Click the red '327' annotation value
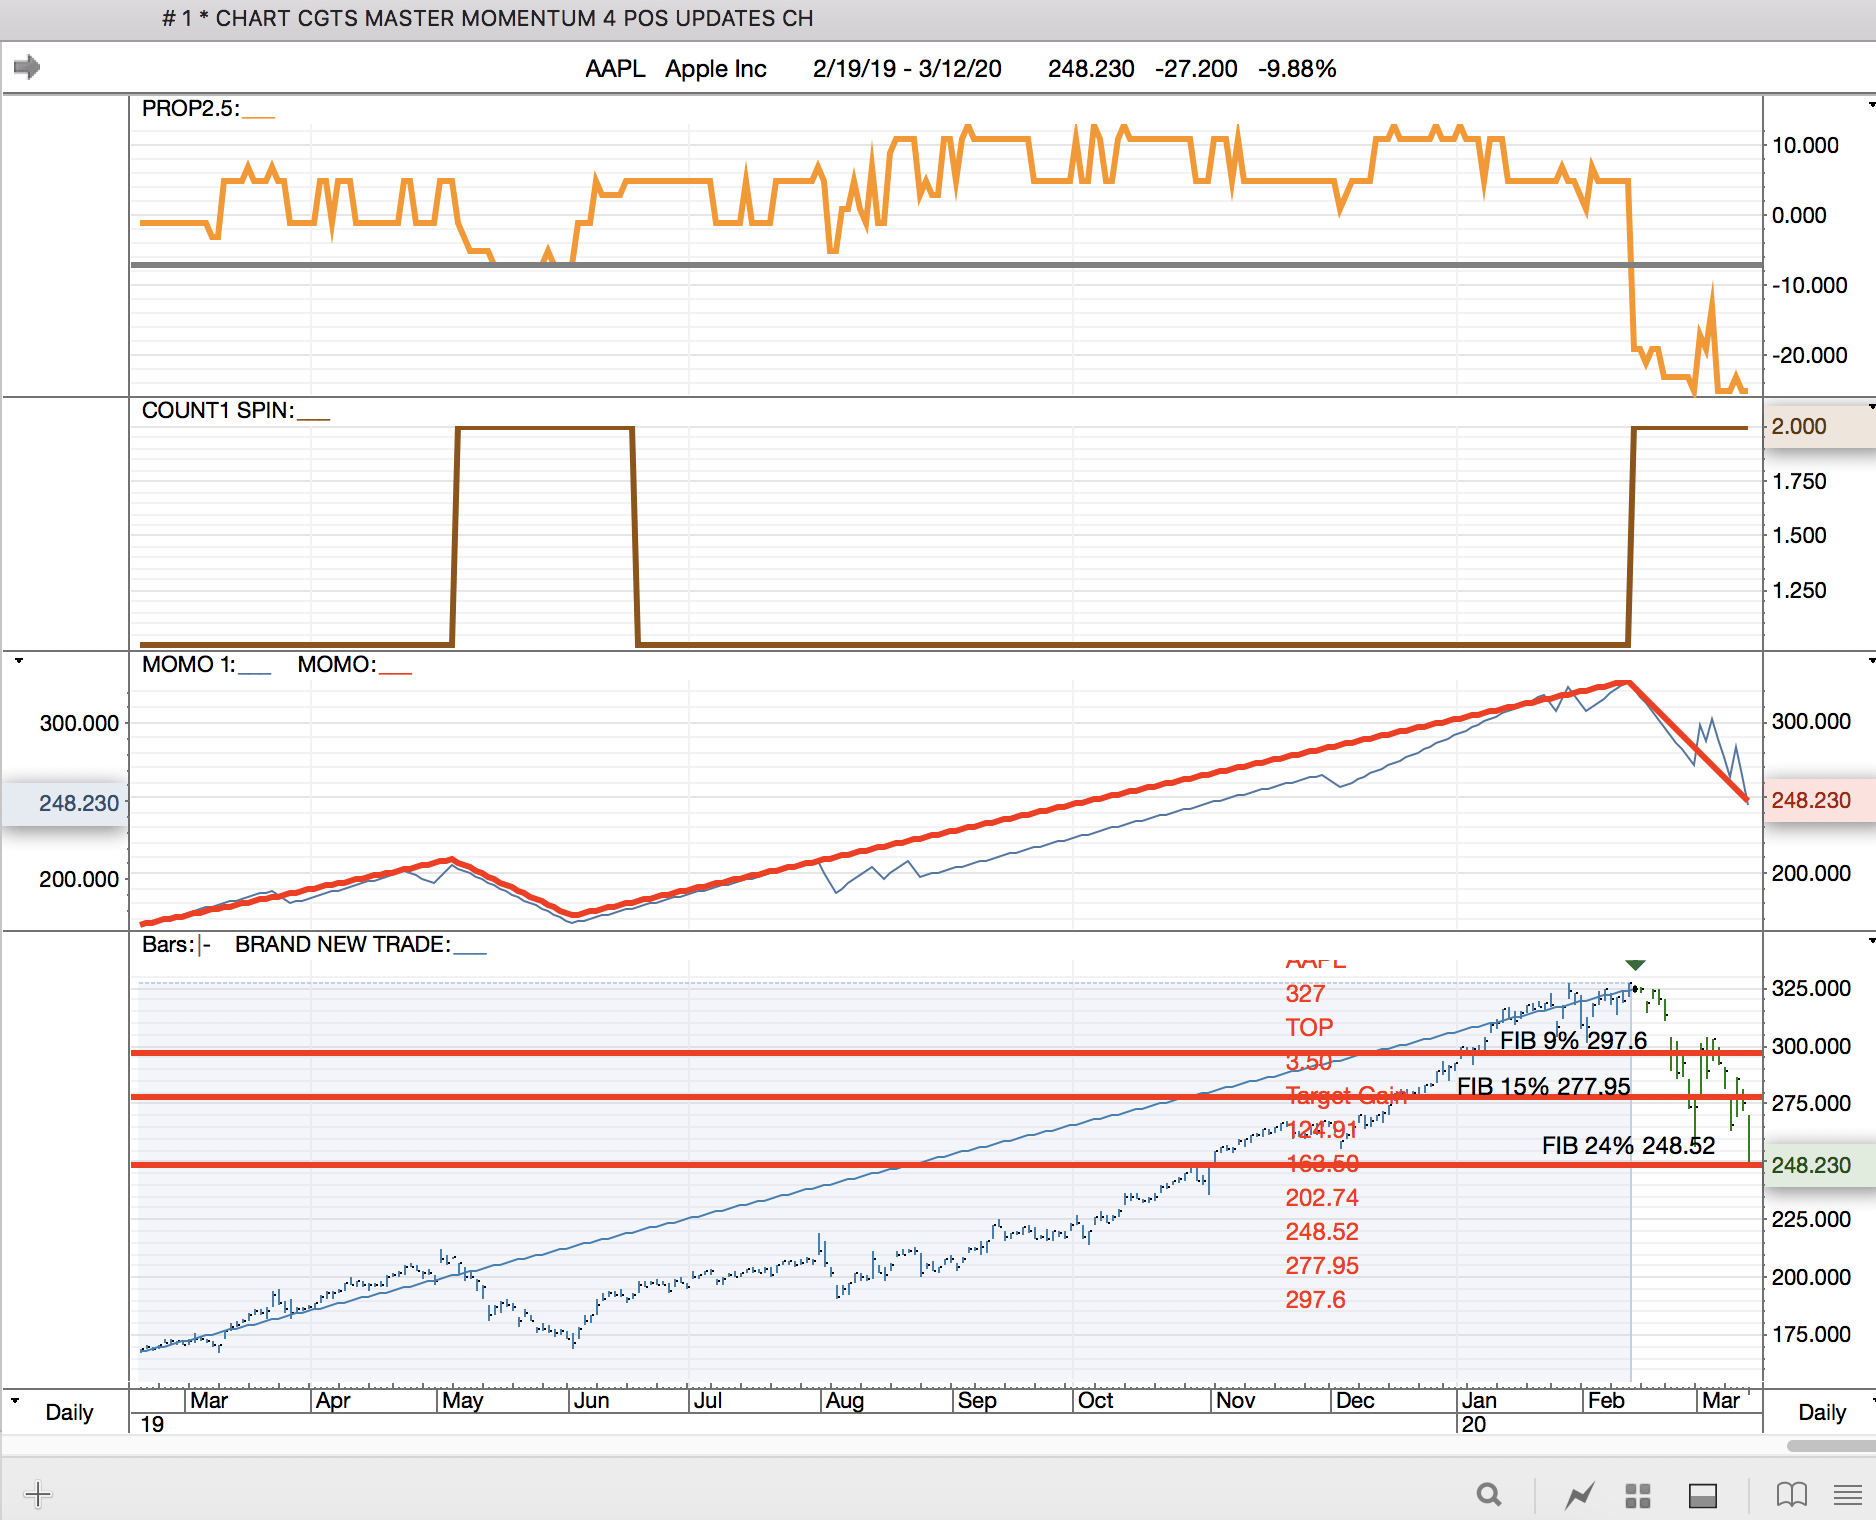 (x=1305, y=993)
